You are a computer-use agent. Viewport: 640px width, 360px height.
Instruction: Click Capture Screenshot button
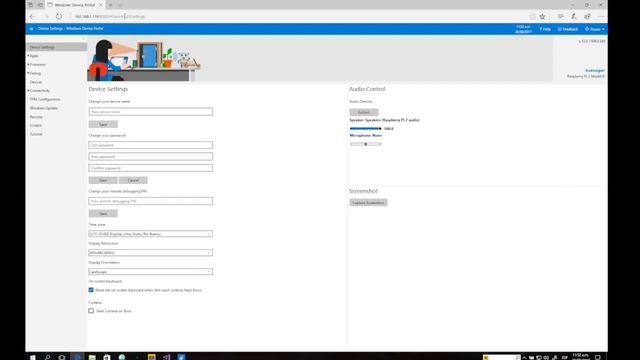(368, 202)
